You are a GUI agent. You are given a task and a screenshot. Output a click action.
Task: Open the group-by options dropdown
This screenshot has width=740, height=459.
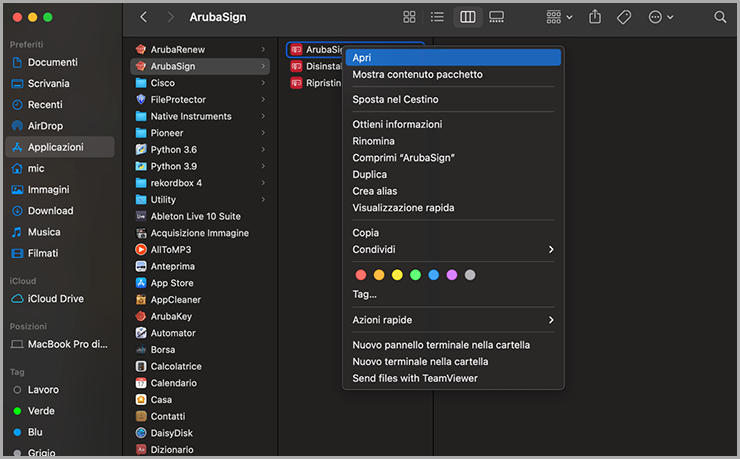559,17
